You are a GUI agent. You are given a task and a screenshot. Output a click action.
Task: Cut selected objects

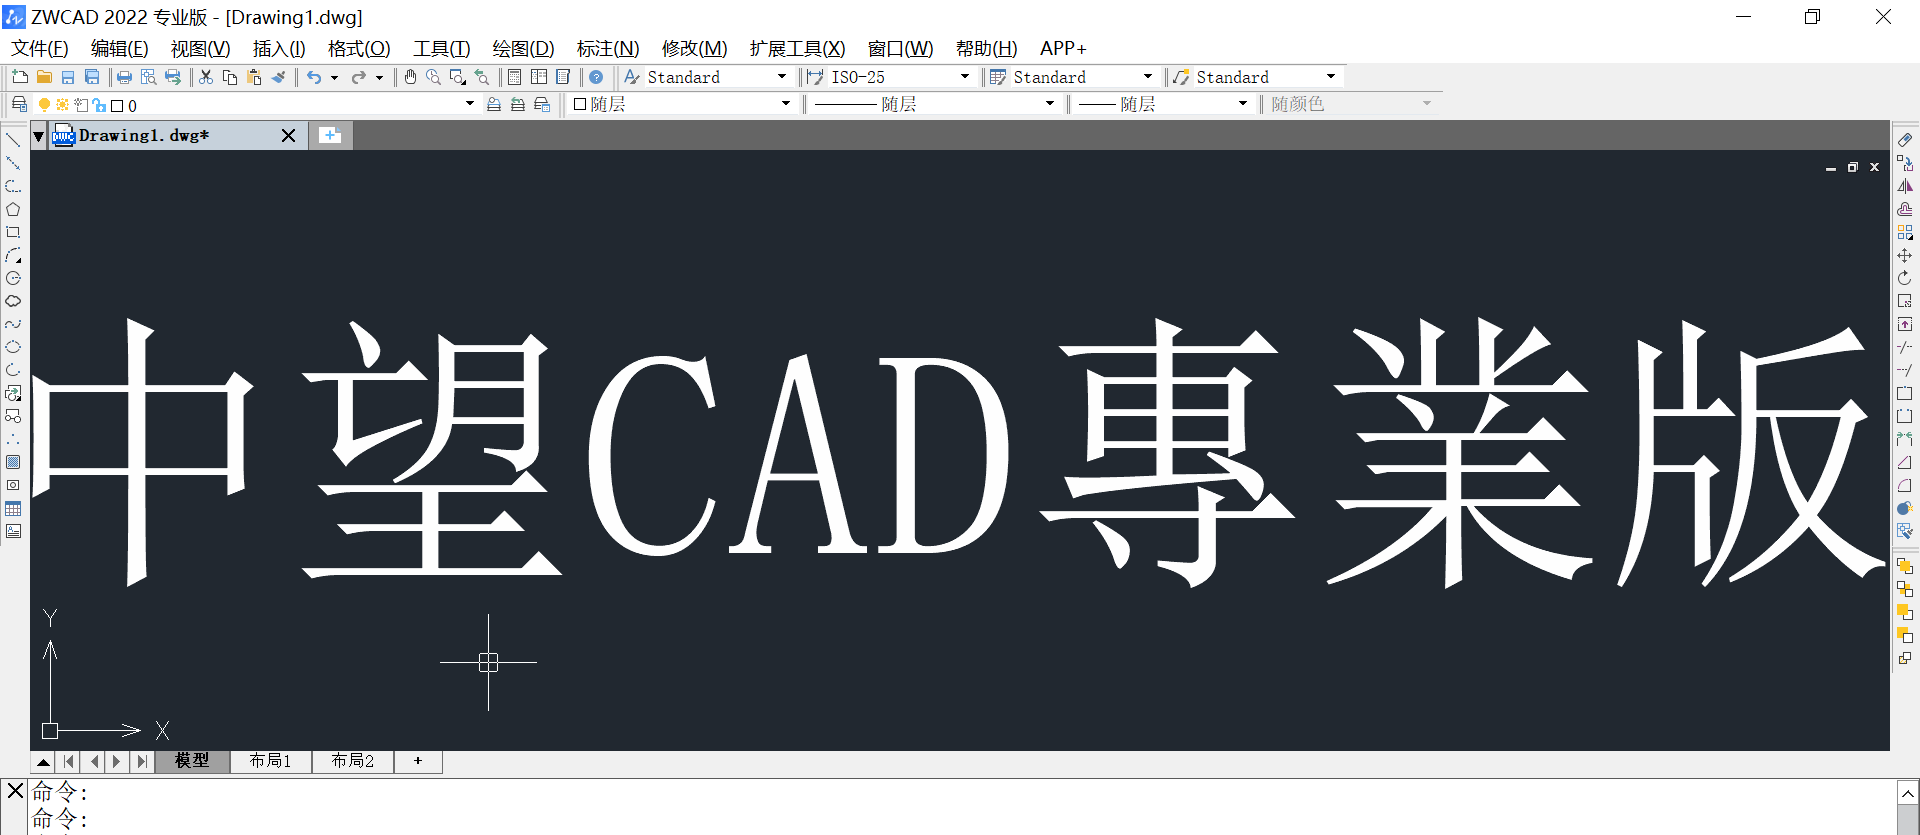pos(206,77)
